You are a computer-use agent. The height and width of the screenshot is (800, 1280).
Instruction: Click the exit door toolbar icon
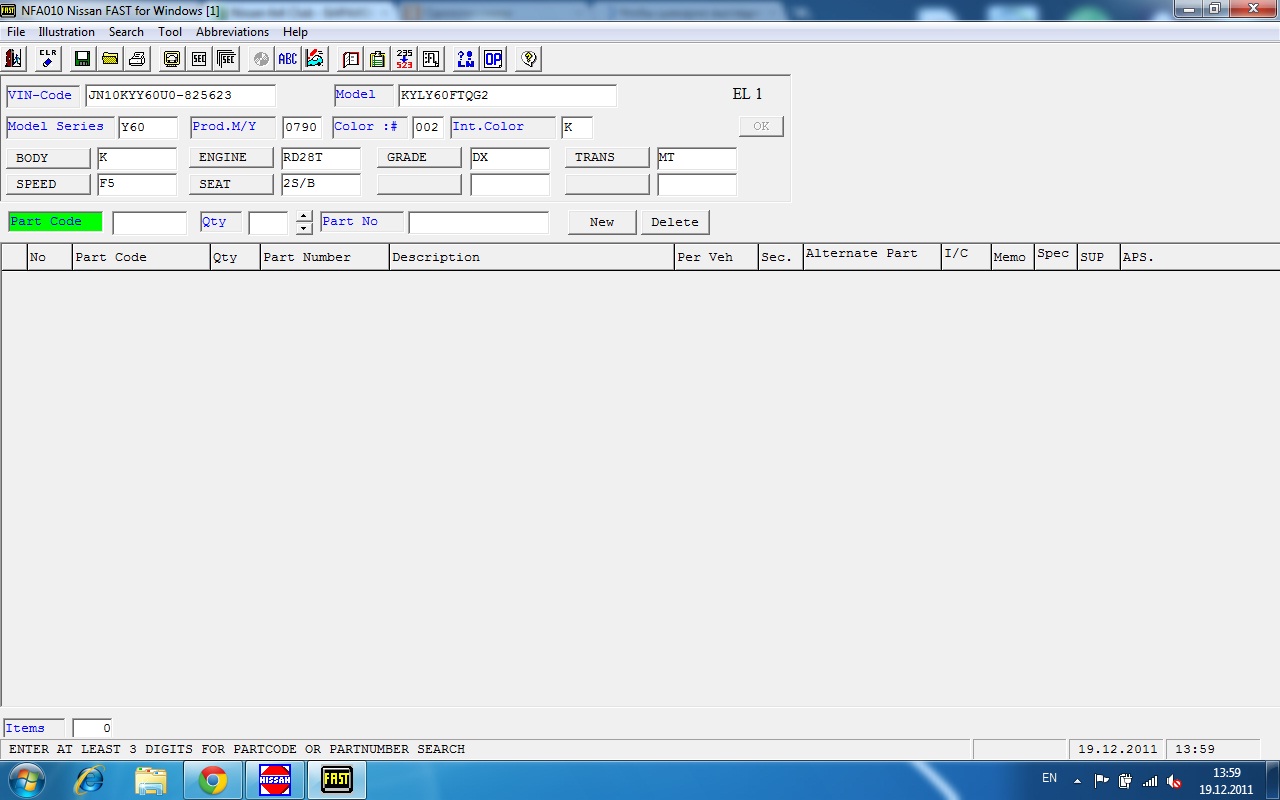pyautogui.click(x=13, y=59)
